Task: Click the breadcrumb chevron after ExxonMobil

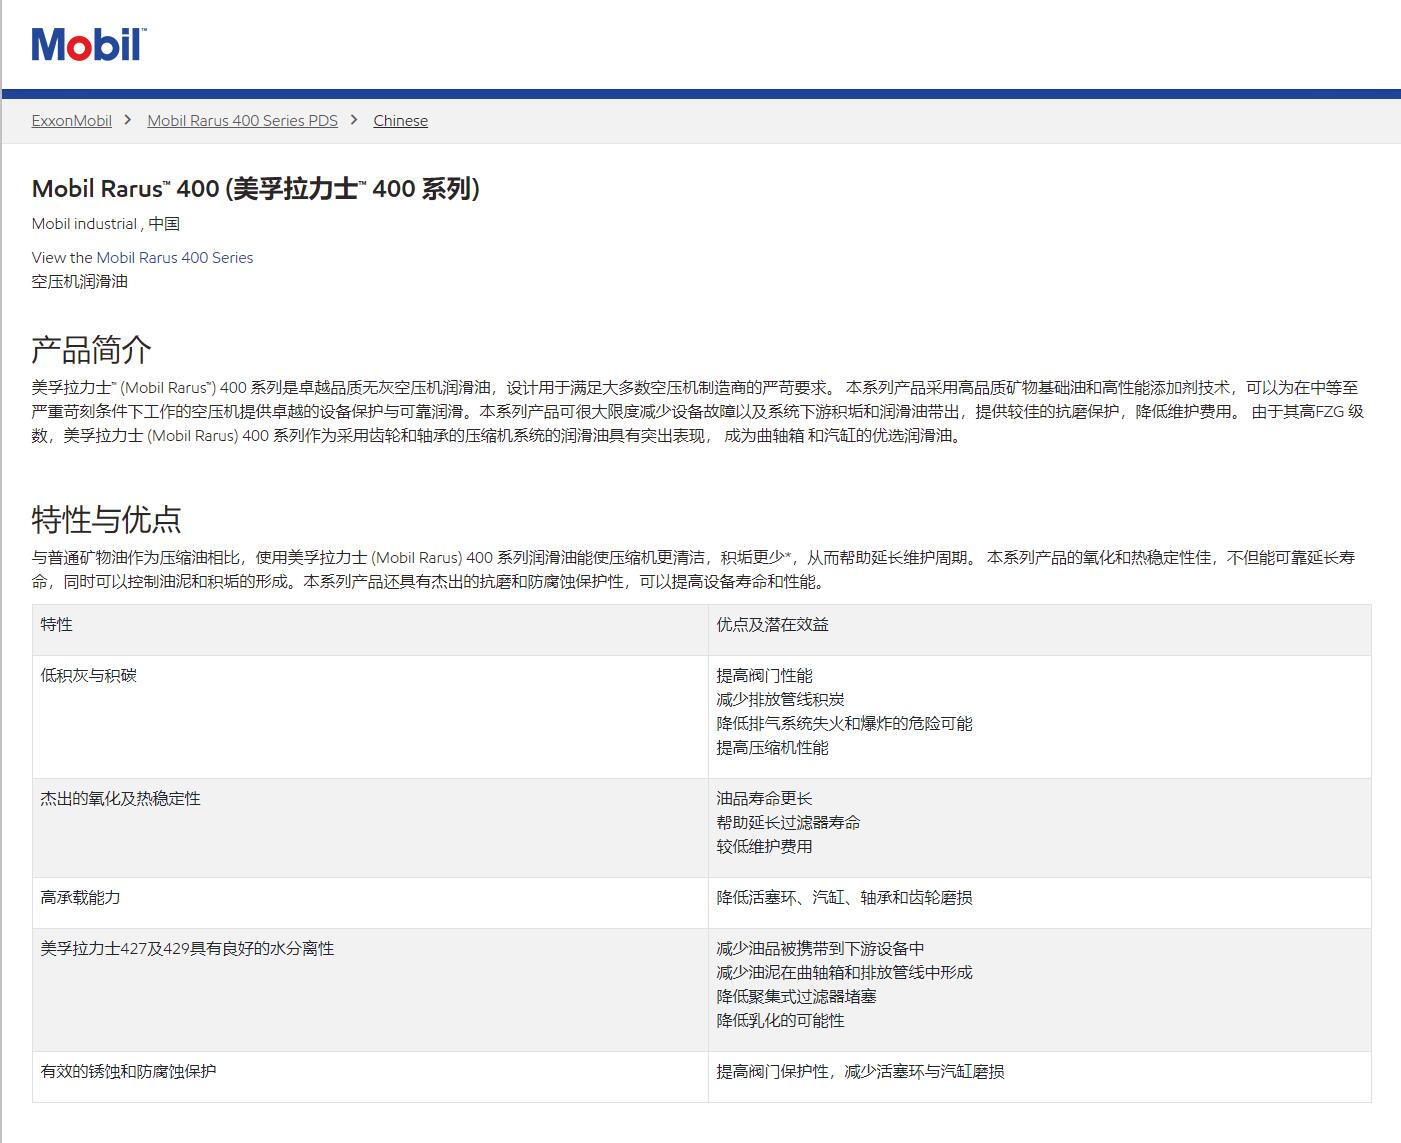Action: pos(128,120)
